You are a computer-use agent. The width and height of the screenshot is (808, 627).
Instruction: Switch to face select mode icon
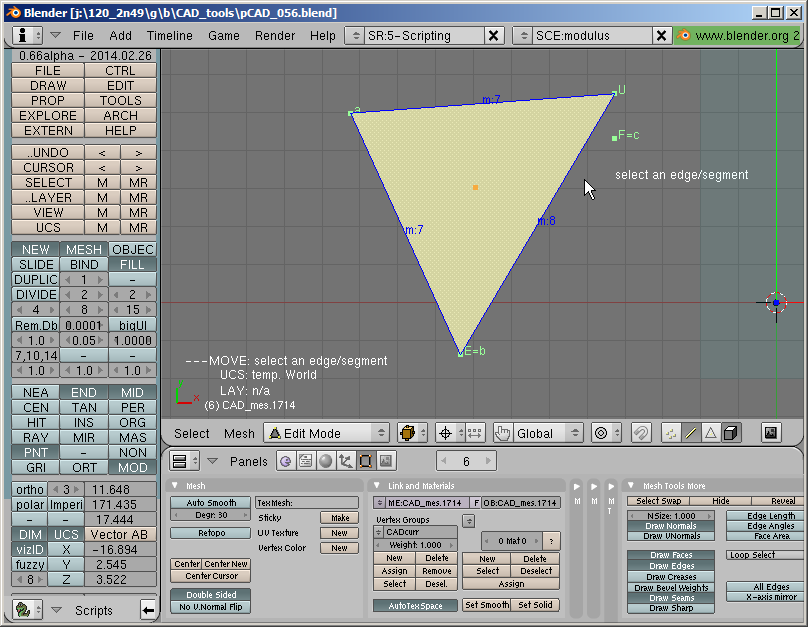711,433
